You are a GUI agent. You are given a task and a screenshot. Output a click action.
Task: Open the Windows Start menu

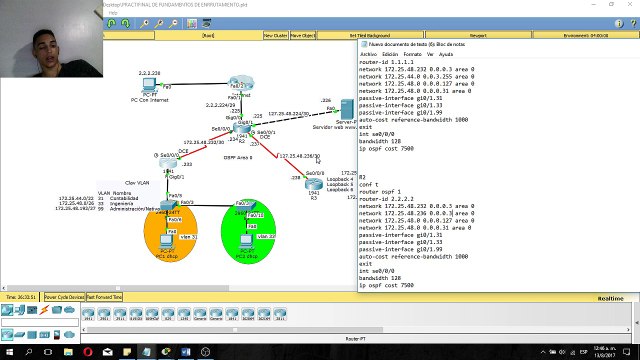click(9, 352)
